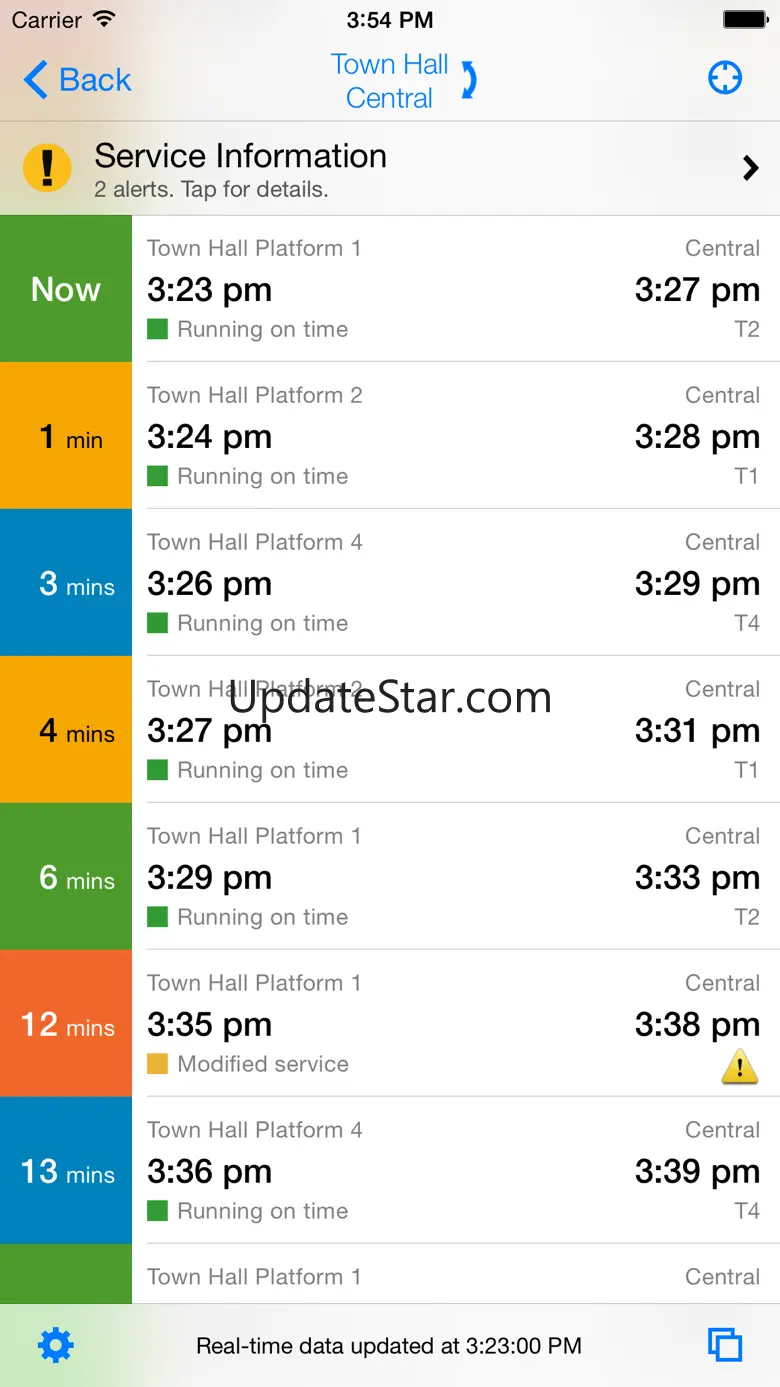The height and width of the screenshot is (1387, 780).
Task: Open the 3:26 pm Platform 4 trip
Action: [455, 583]
